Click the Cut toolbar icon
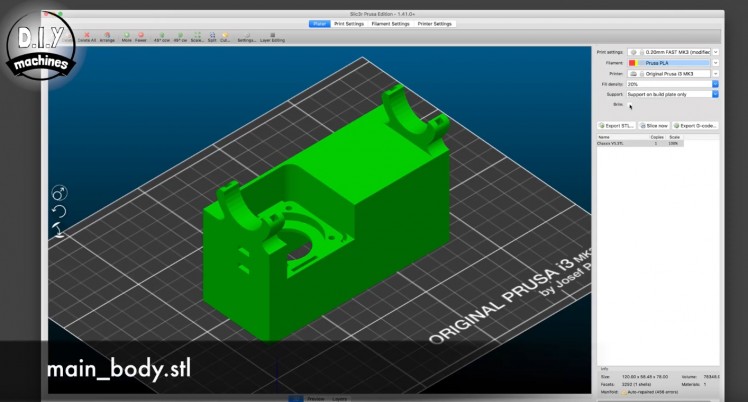Screen dimensions: 748x402 tap(225, 36)
